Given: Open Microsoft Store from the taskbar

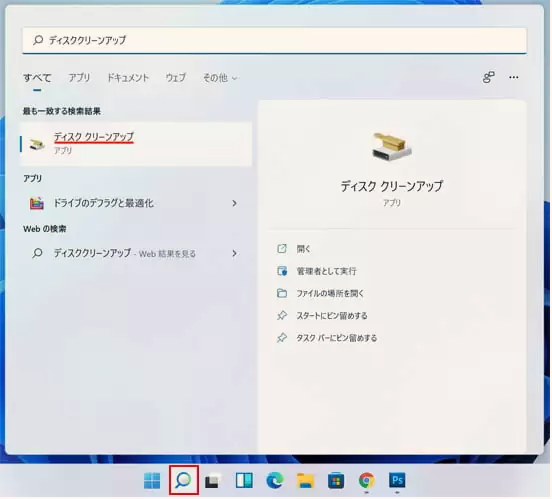Looking at the screenshot, I should (336, 481).
